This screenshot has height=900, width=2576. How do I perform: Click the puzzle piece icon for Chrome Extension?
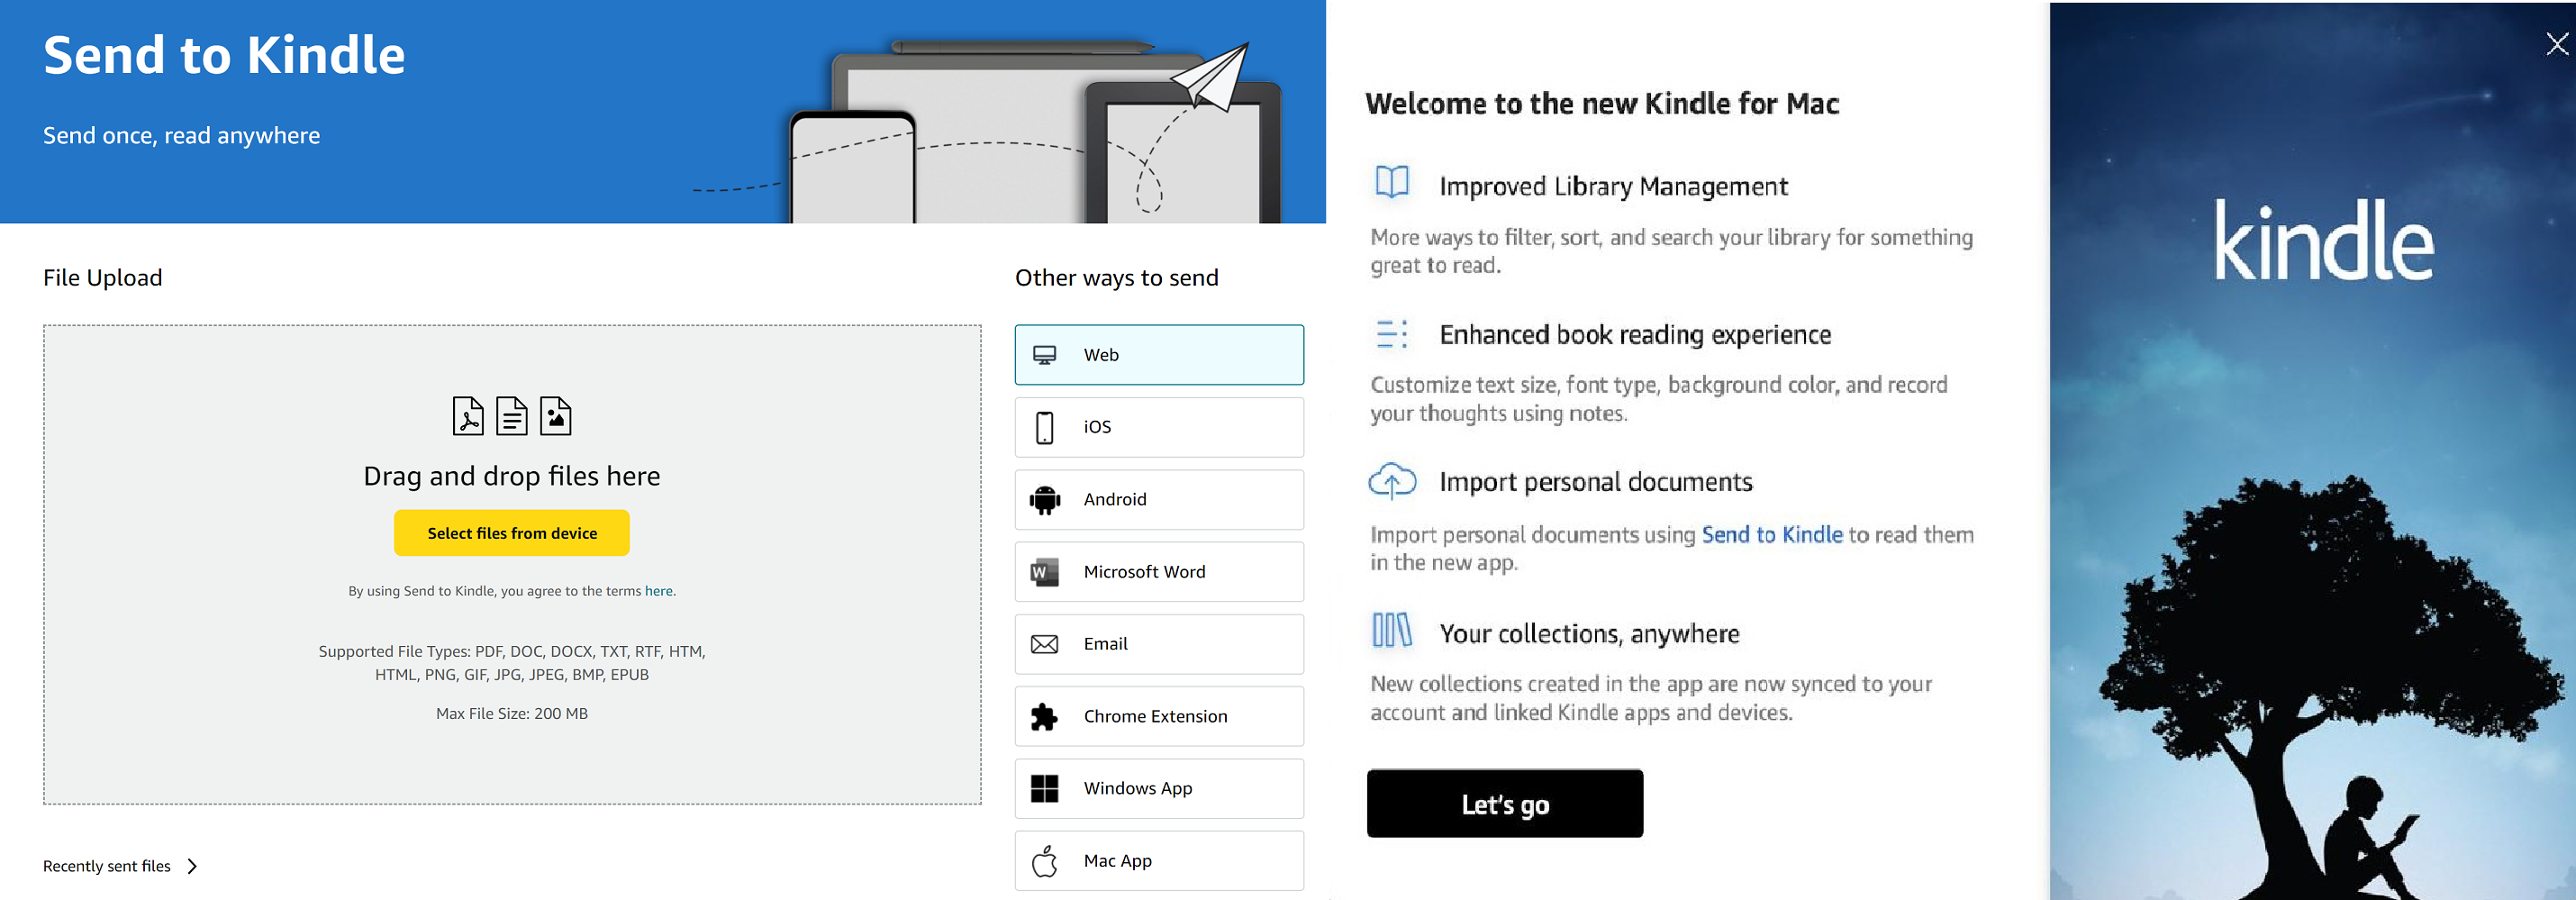1045,716
